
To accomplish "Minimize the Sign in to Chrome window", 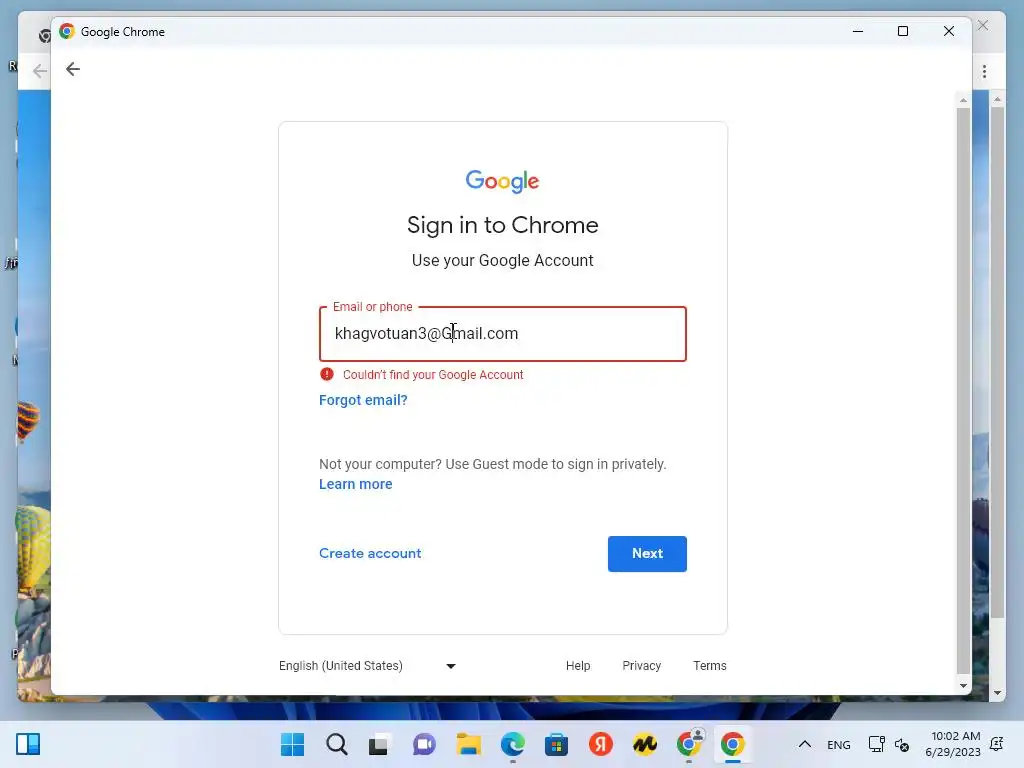I will [858, 31].
